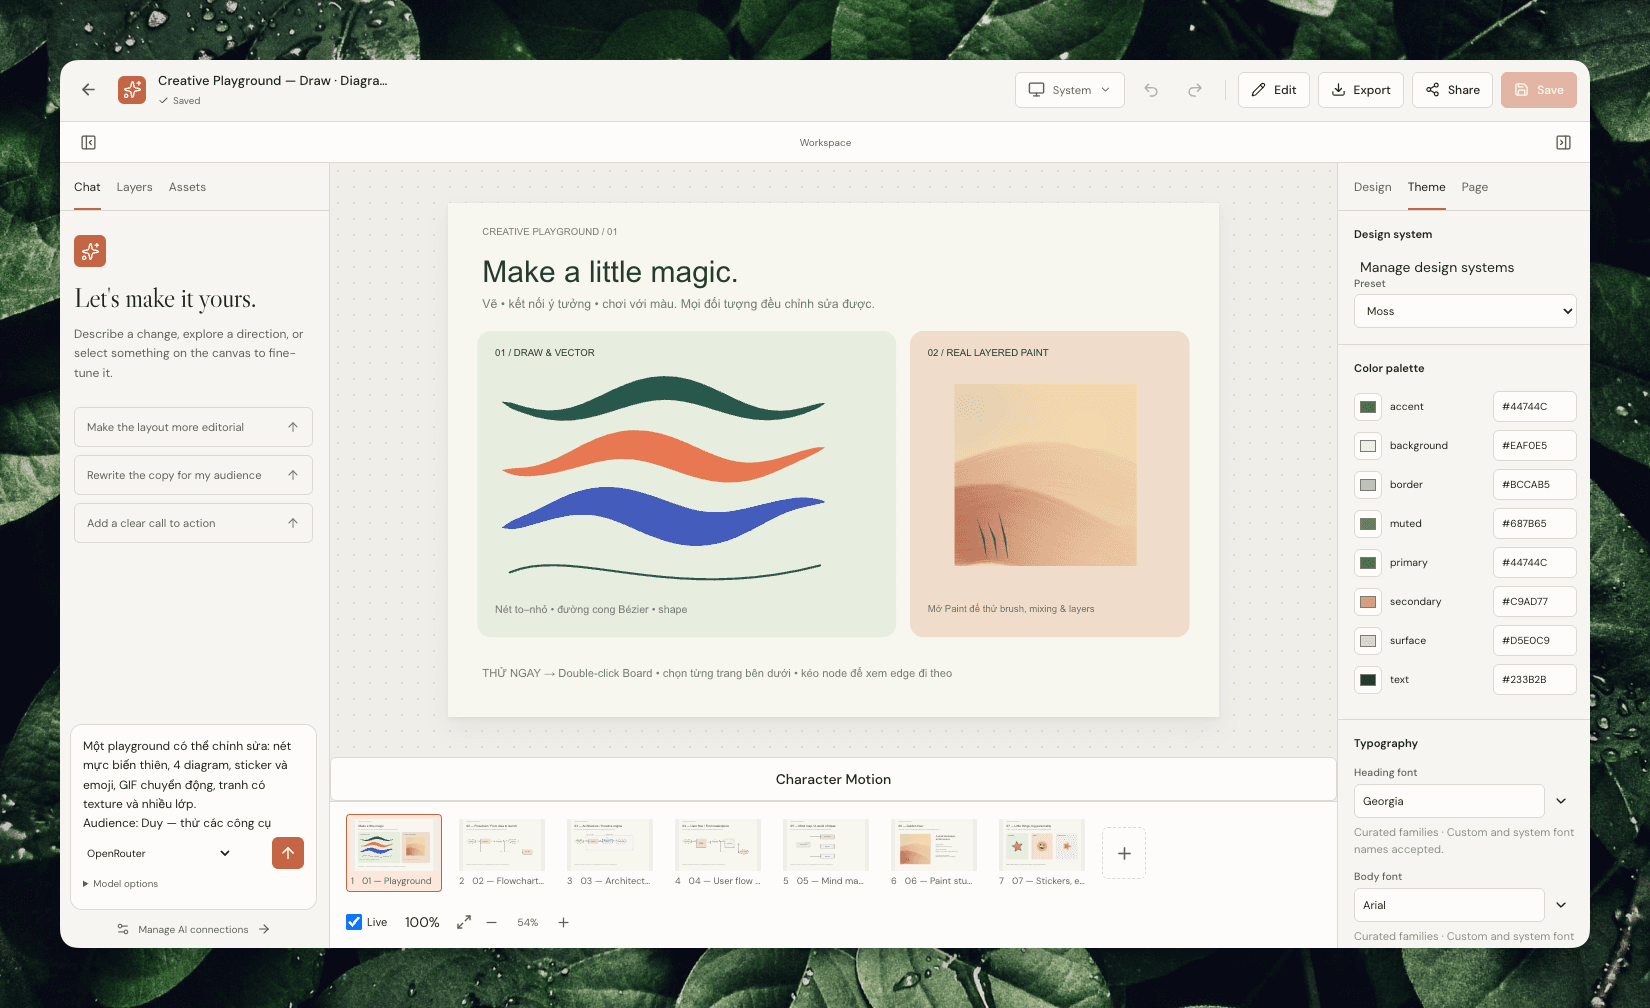The width and height of the screenshot is (1650, 1008).
Task: Switch to the Layers tab
Action: pyautogui.click(x=134, y=187)
